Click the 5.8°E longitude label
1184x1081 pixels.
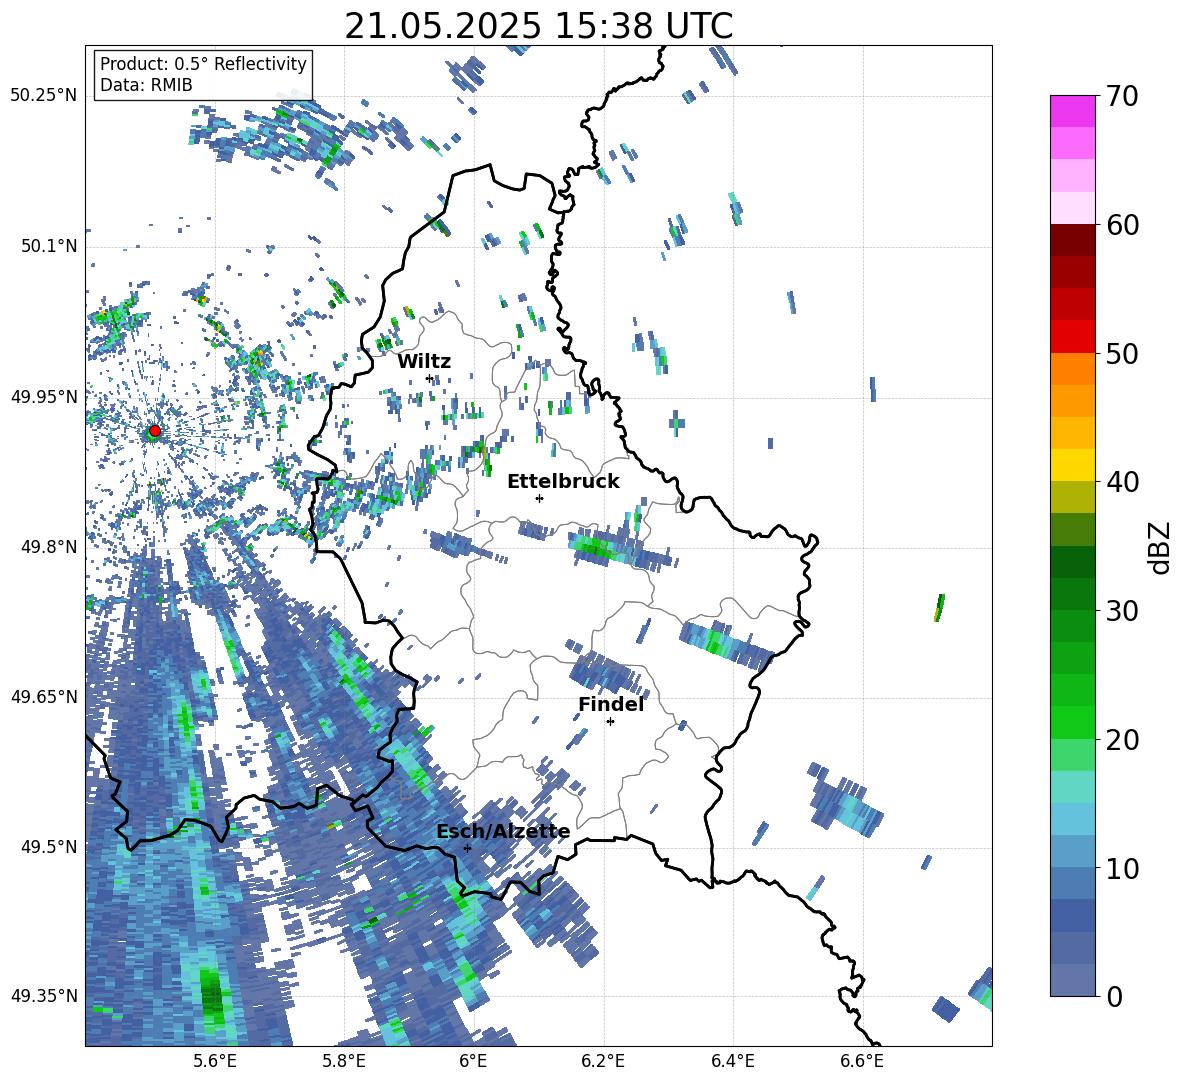(x=344, y=1061)
